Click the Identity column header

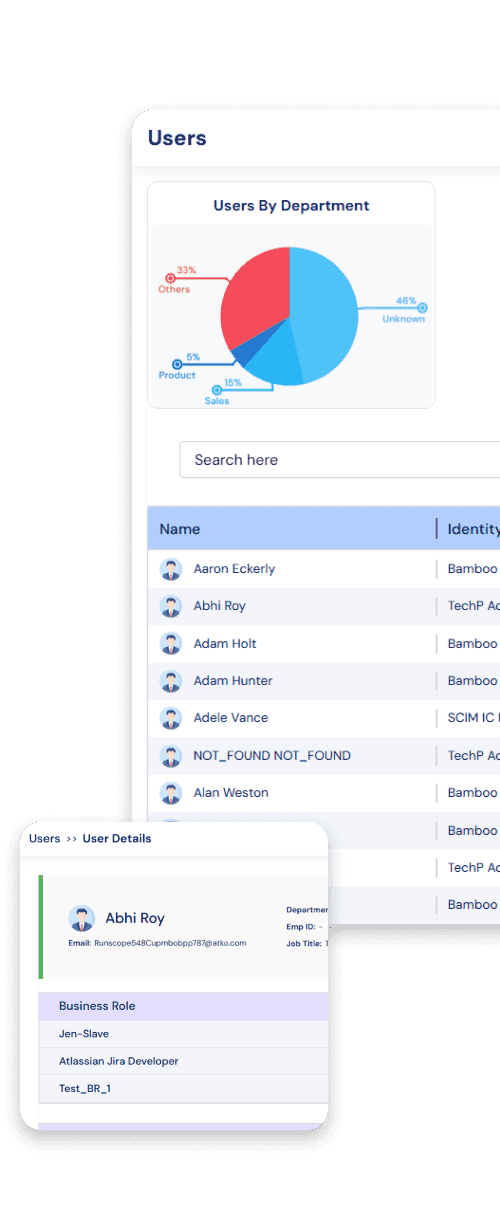(x=473, y=529)
